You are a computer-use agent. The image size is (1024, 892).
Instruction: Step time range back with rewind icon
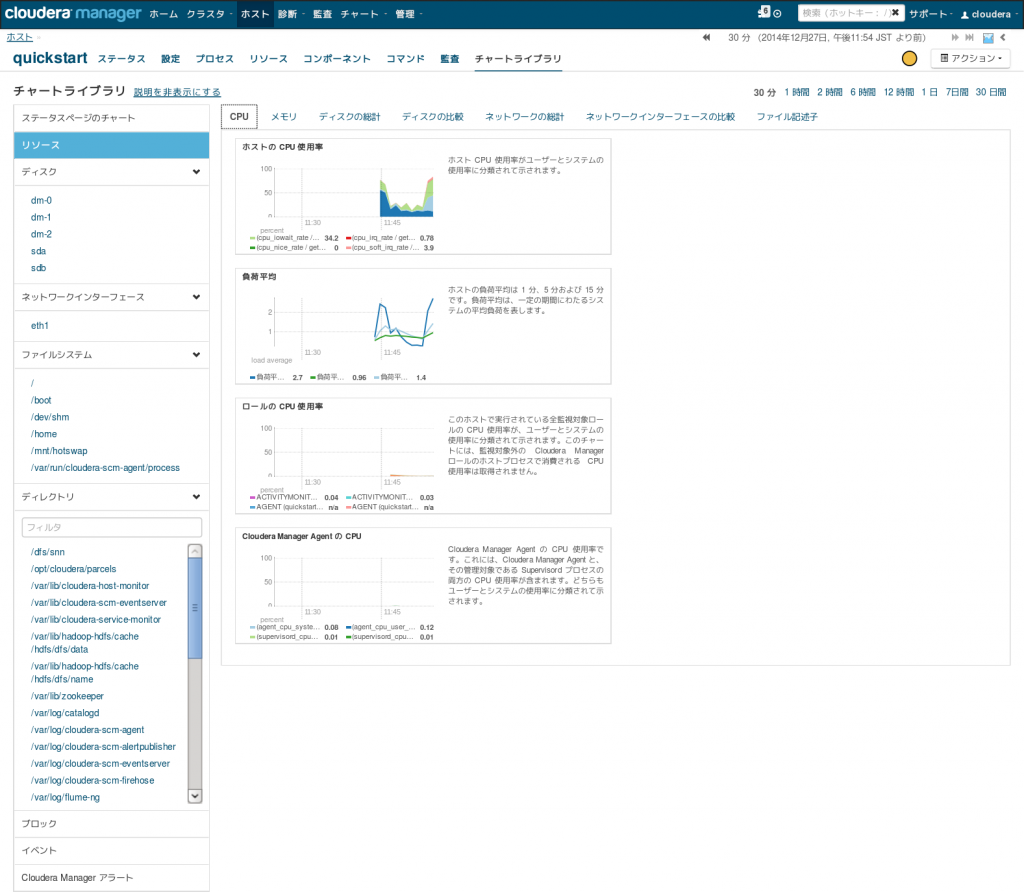pyautogui.click(x=706, y=38)
